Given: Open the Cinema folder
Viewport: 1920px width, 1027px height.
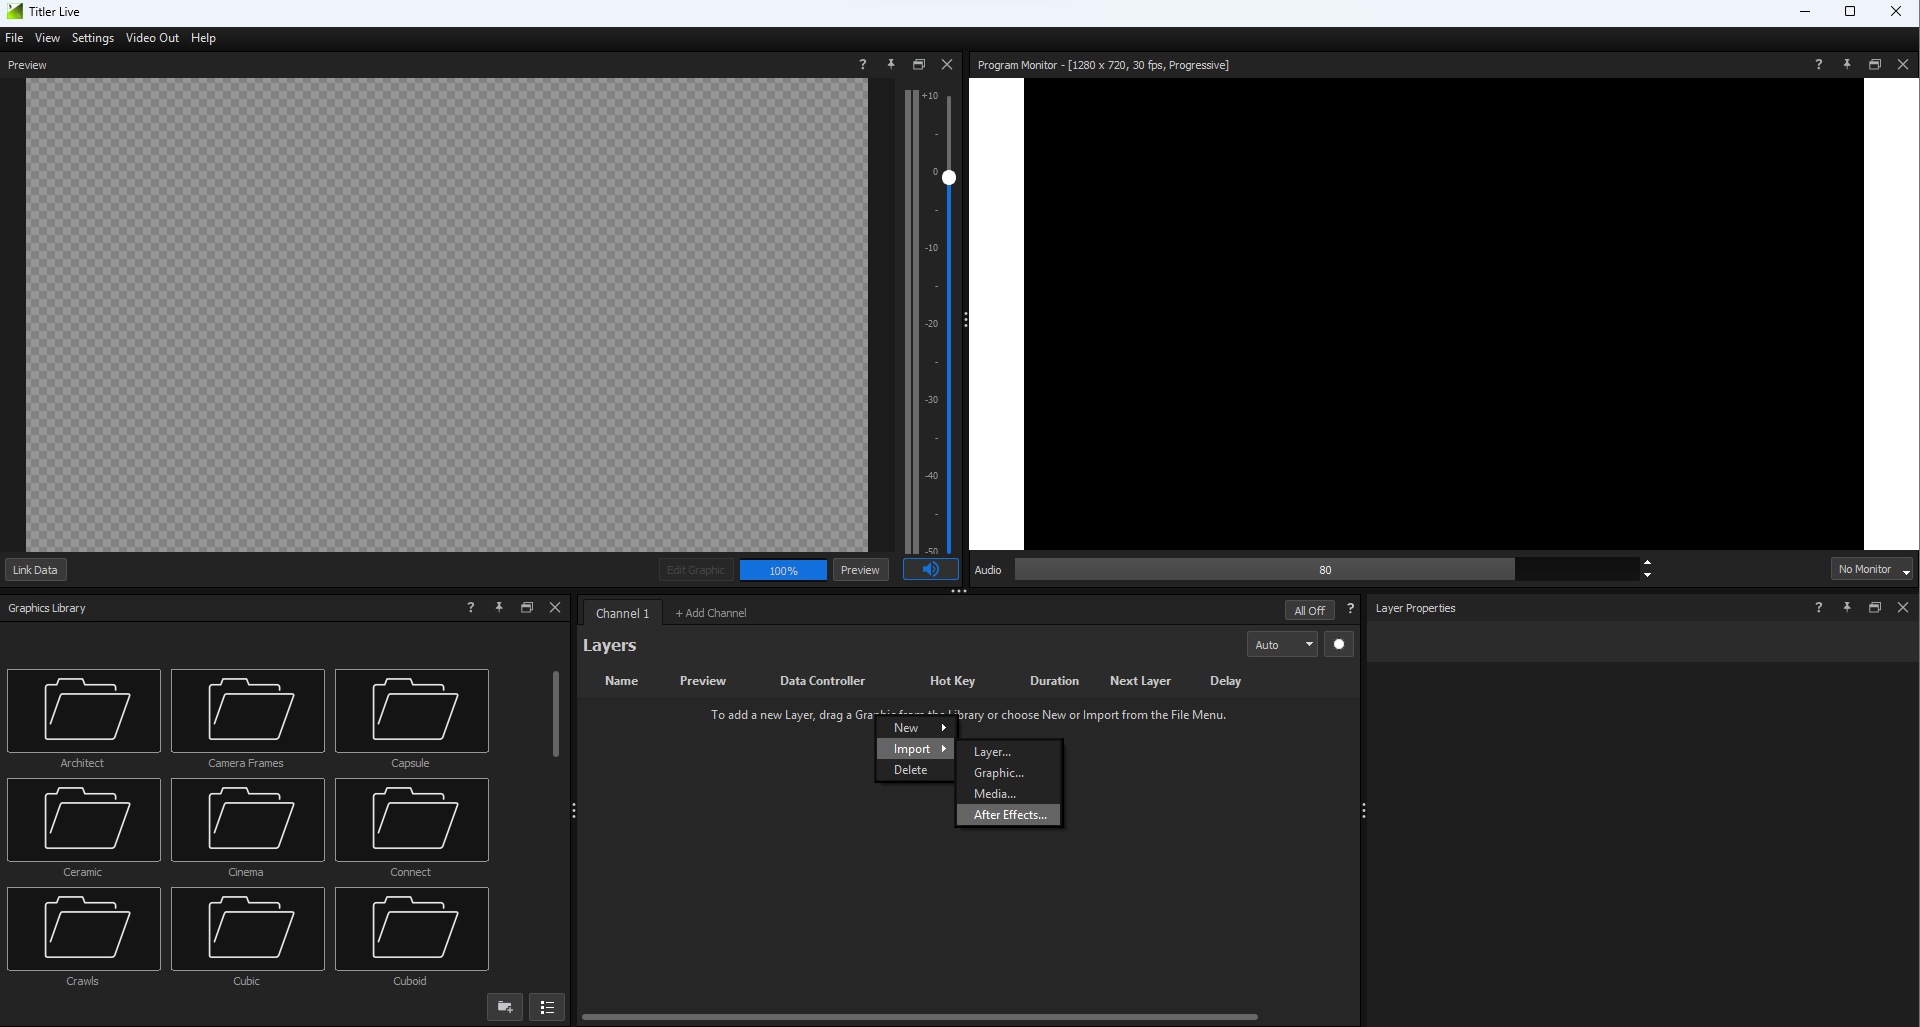Looking at the screenshot, I should tap(248, 820).
